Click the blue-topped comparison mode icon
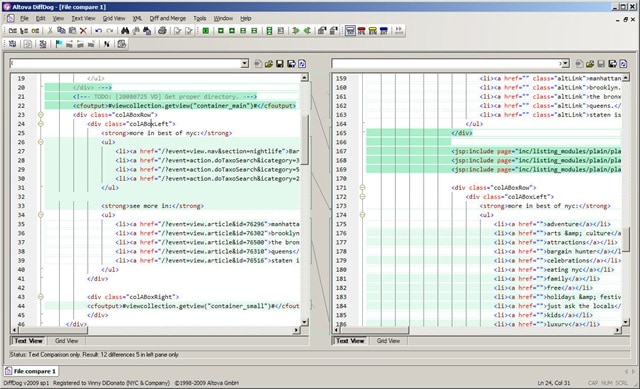Image resolution: width=640 pixels, height=389 pixels. click(x=383, y=31)
